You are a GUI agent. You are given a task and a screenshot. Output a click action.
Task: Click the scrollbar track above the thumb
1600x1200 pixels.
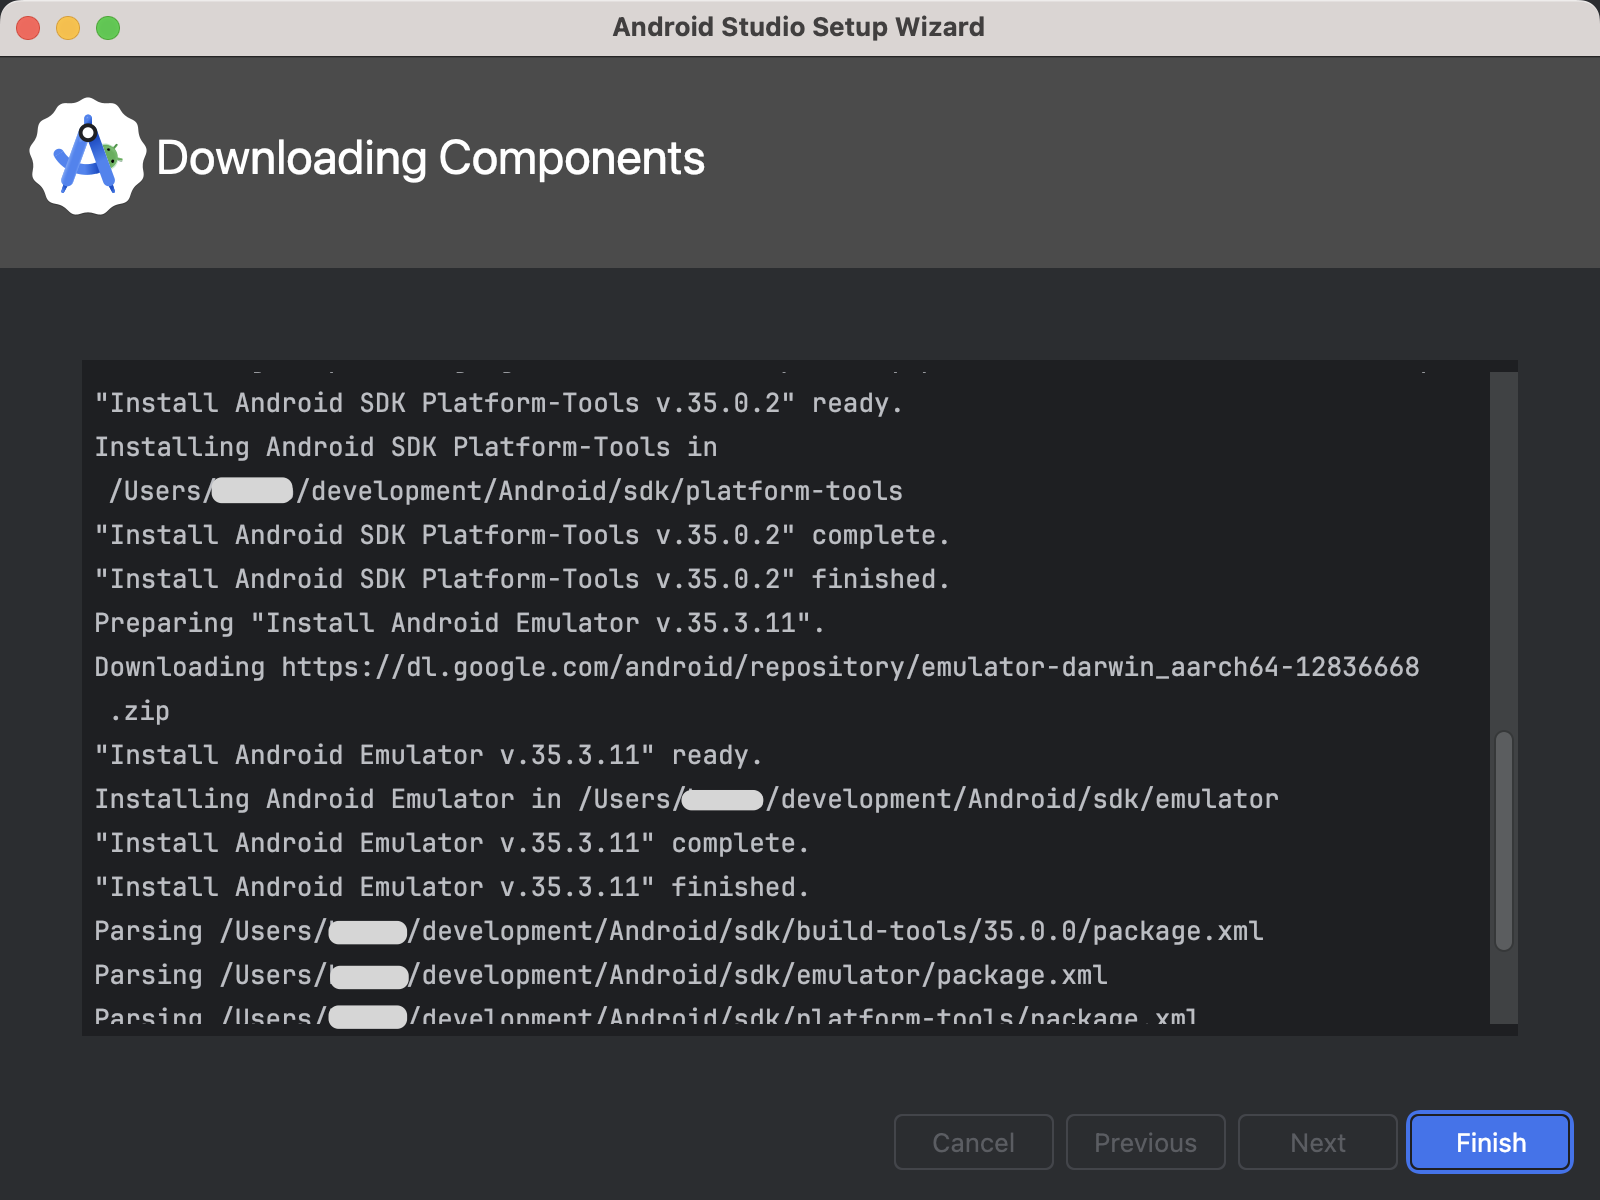point(1503,550)
